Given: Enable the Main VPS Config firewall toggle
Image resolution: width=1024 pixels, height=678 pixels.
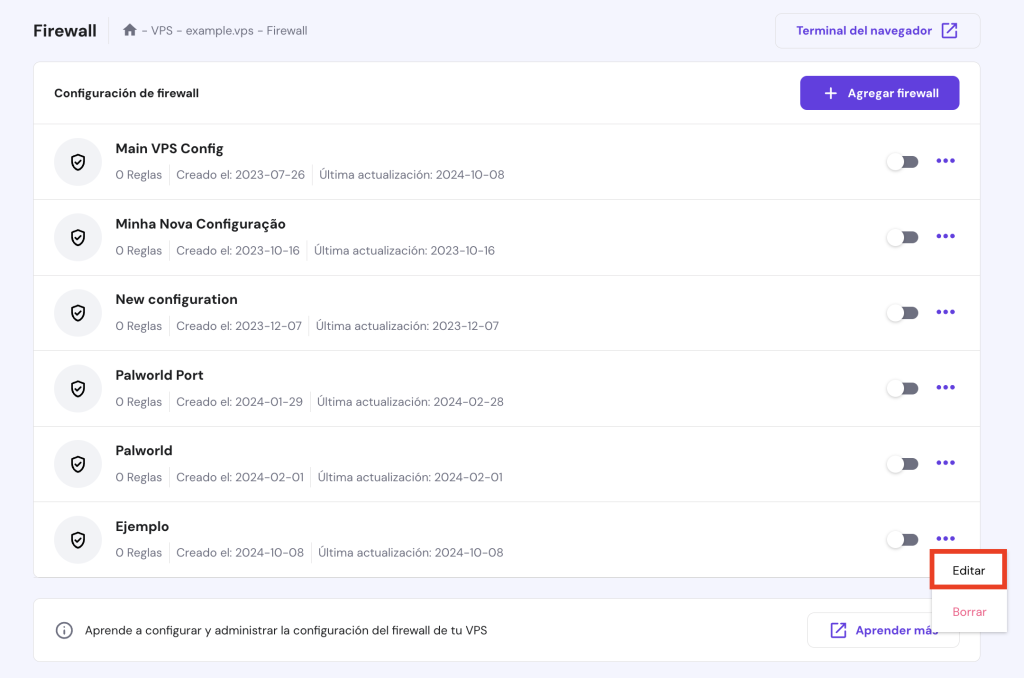Looking at the screenshot, I should tap(902, 162).
